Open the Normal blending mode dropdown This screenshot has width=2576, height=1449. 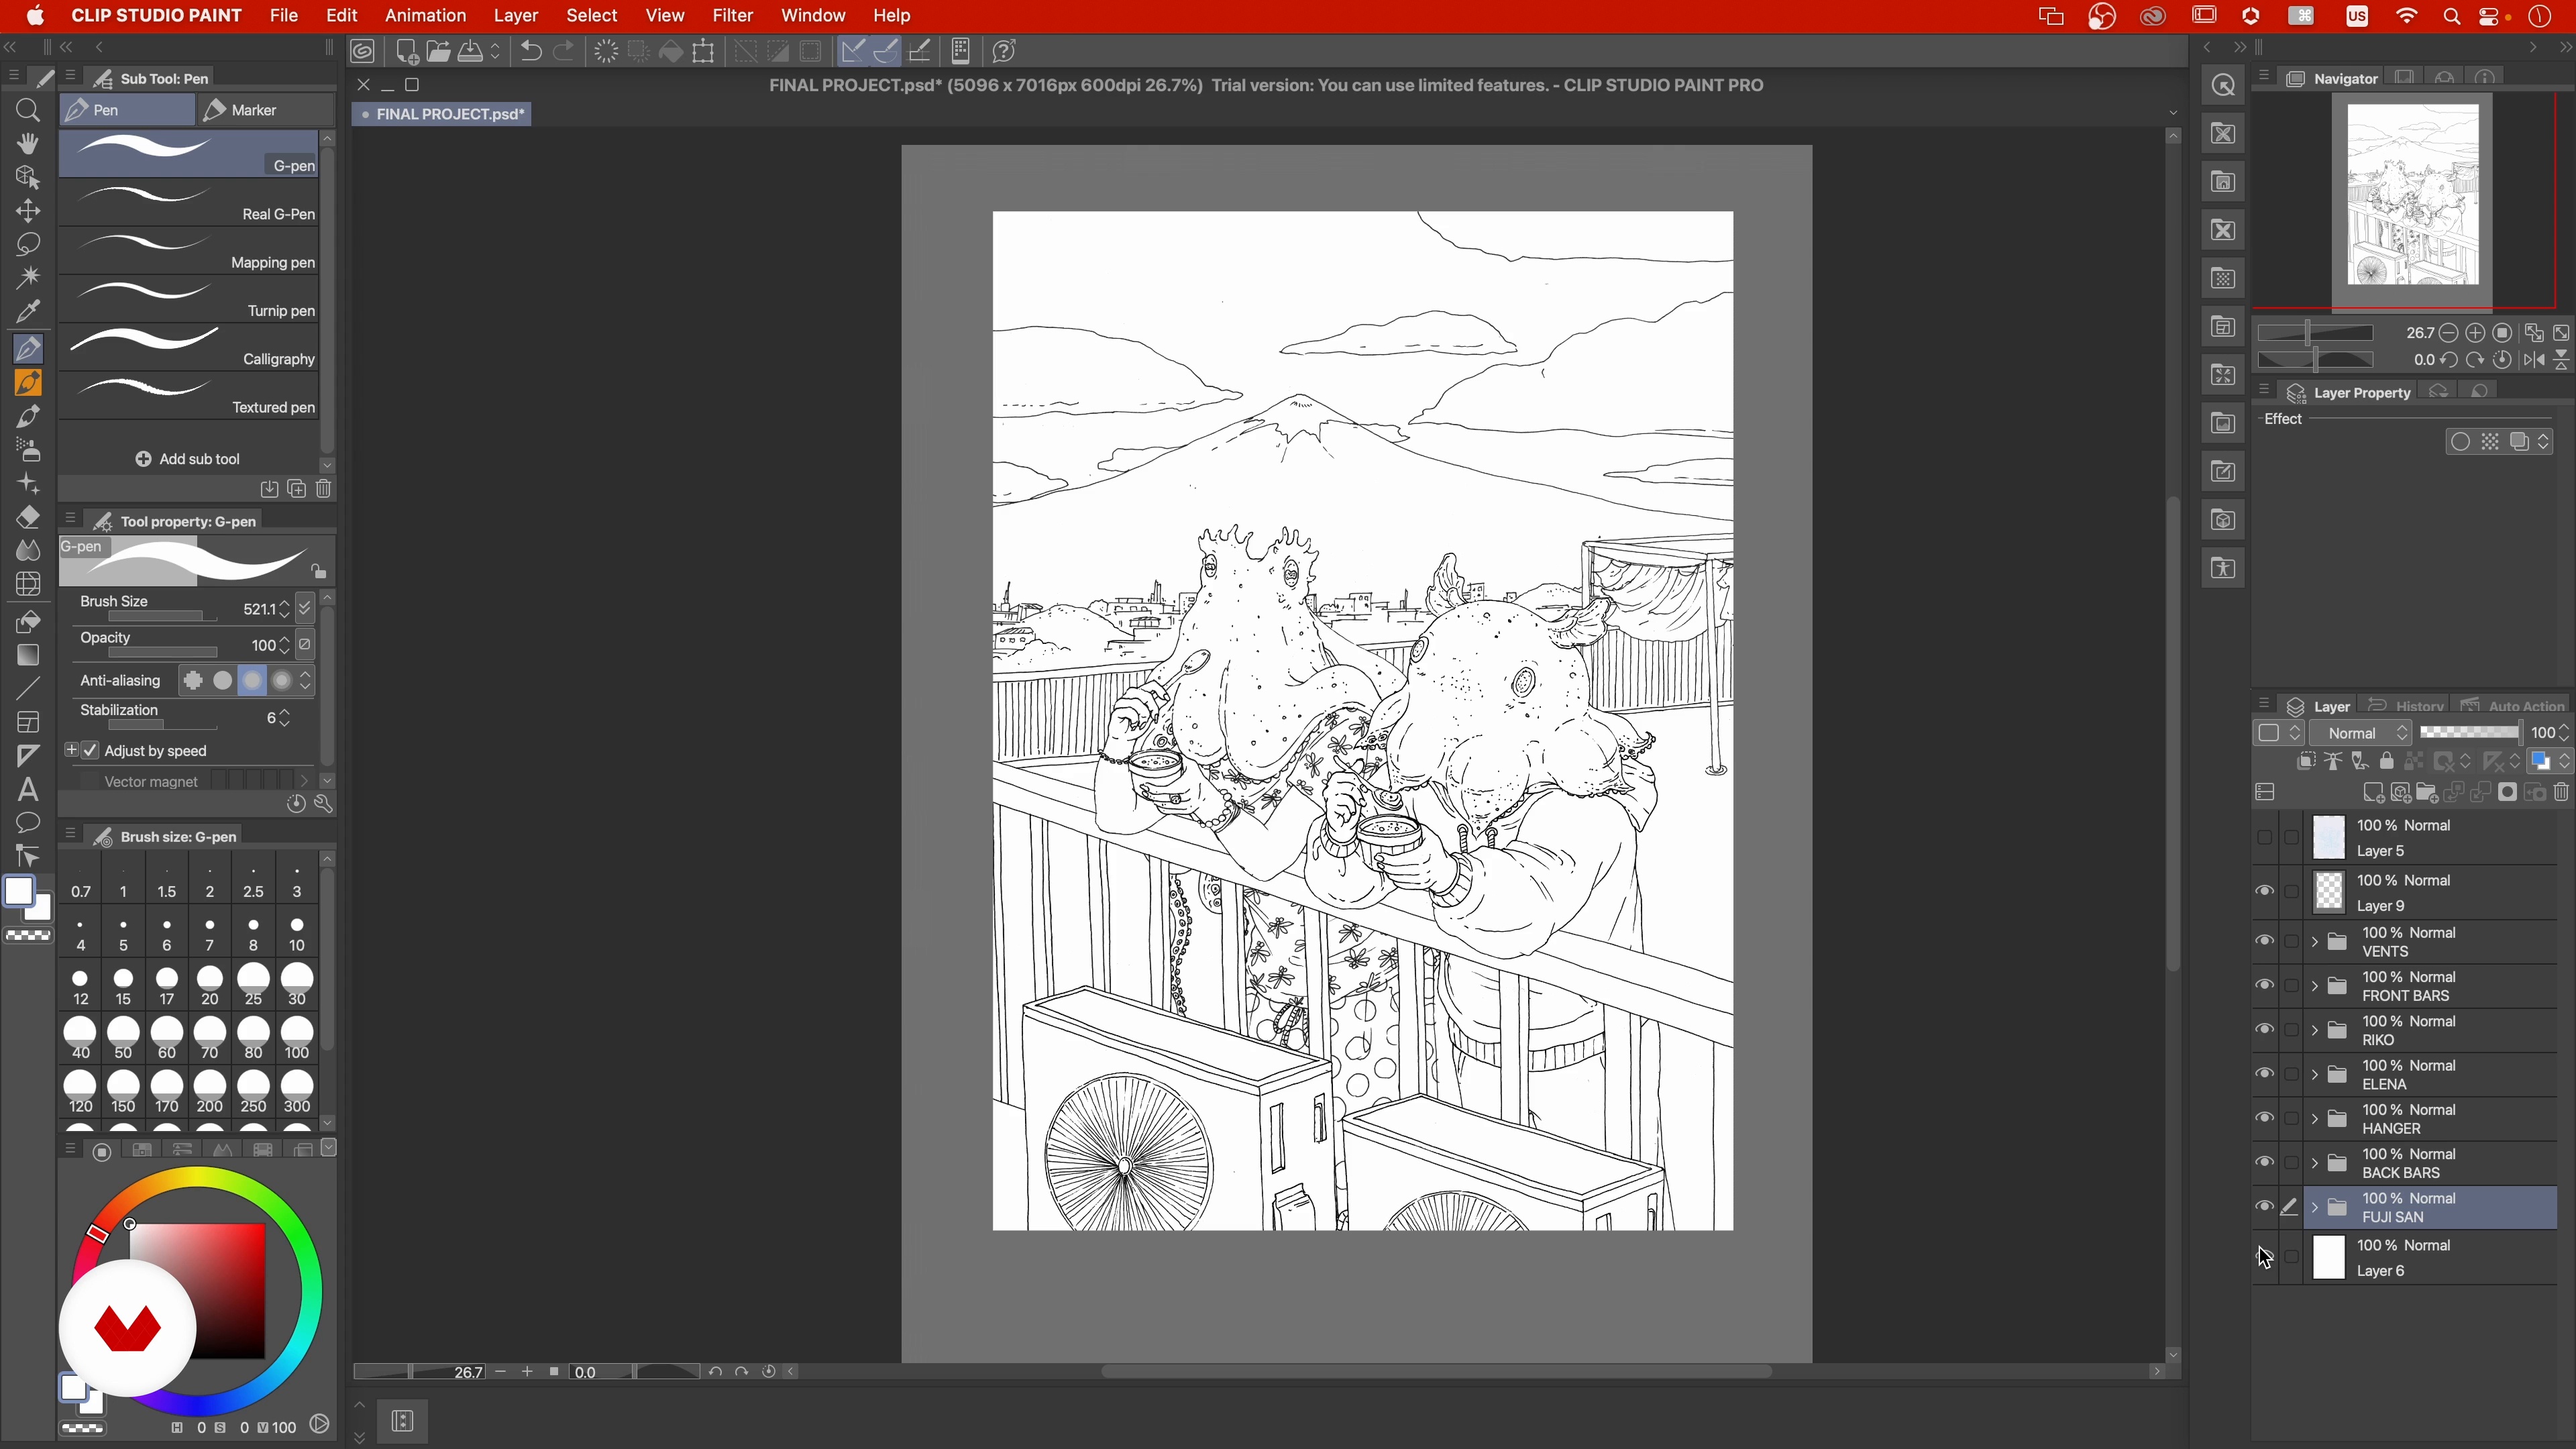(2361, 733)
